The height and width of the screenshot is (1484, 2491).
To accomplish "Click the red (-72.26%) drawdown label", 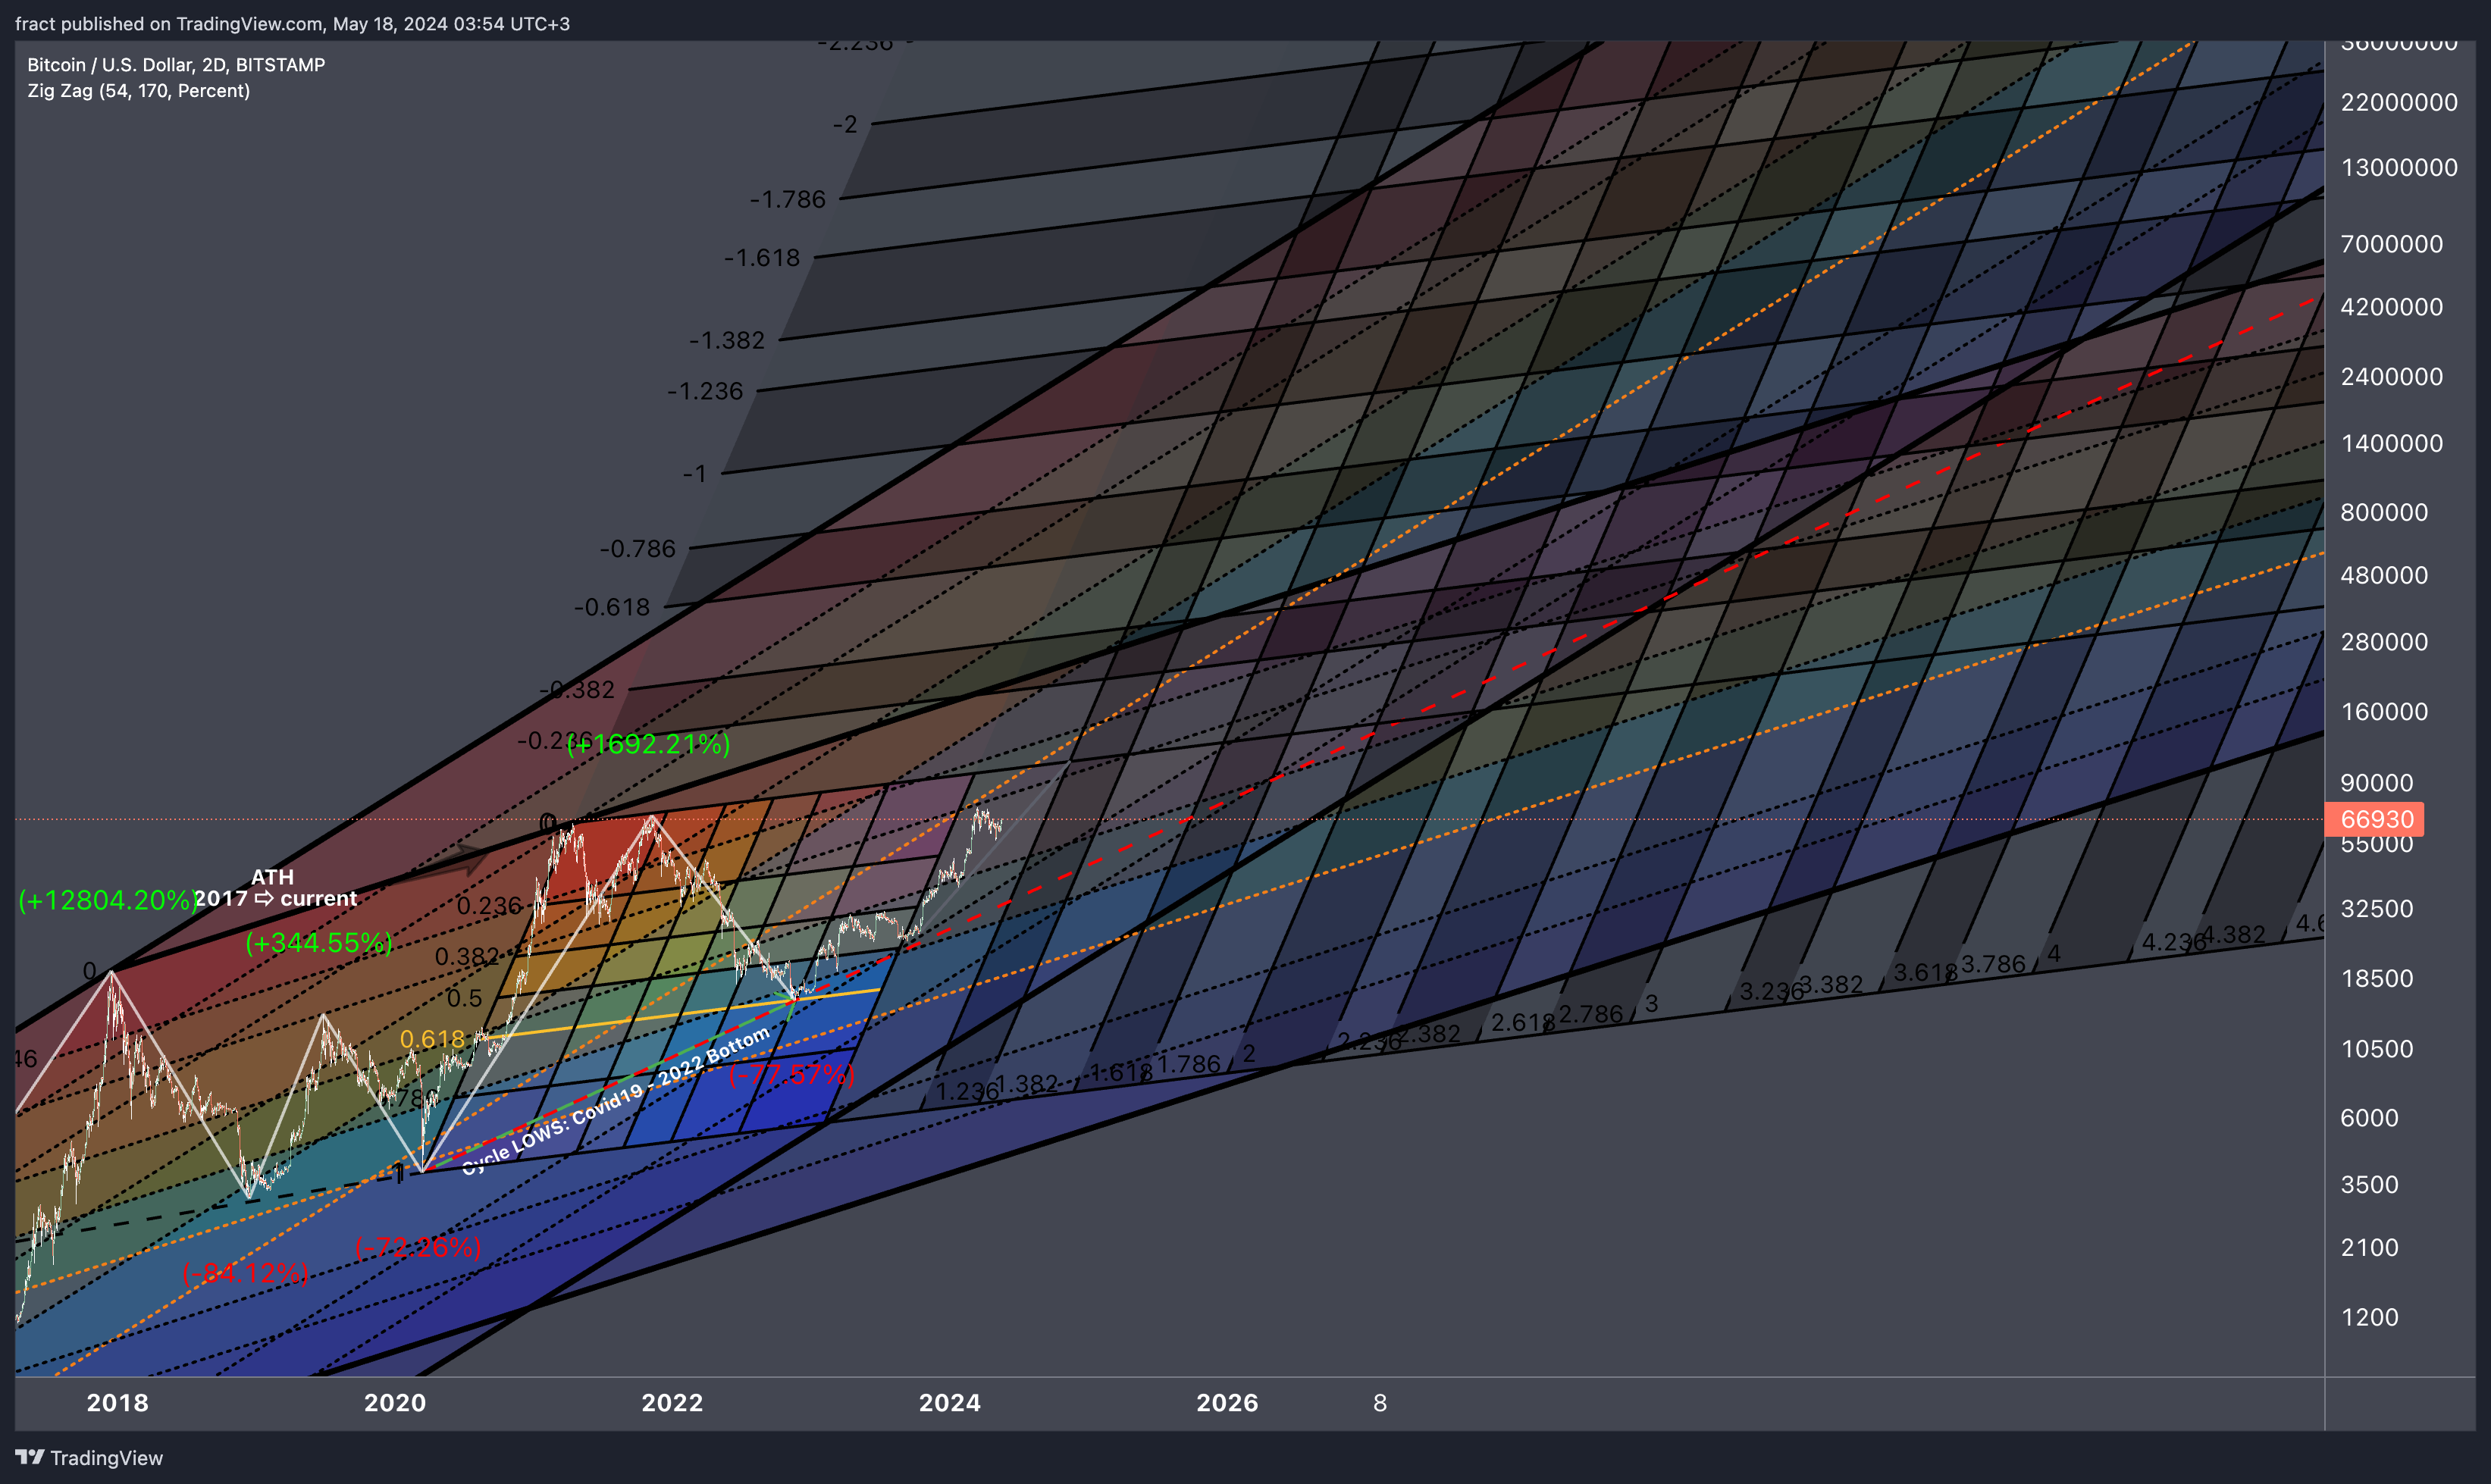I will 418,1247.
